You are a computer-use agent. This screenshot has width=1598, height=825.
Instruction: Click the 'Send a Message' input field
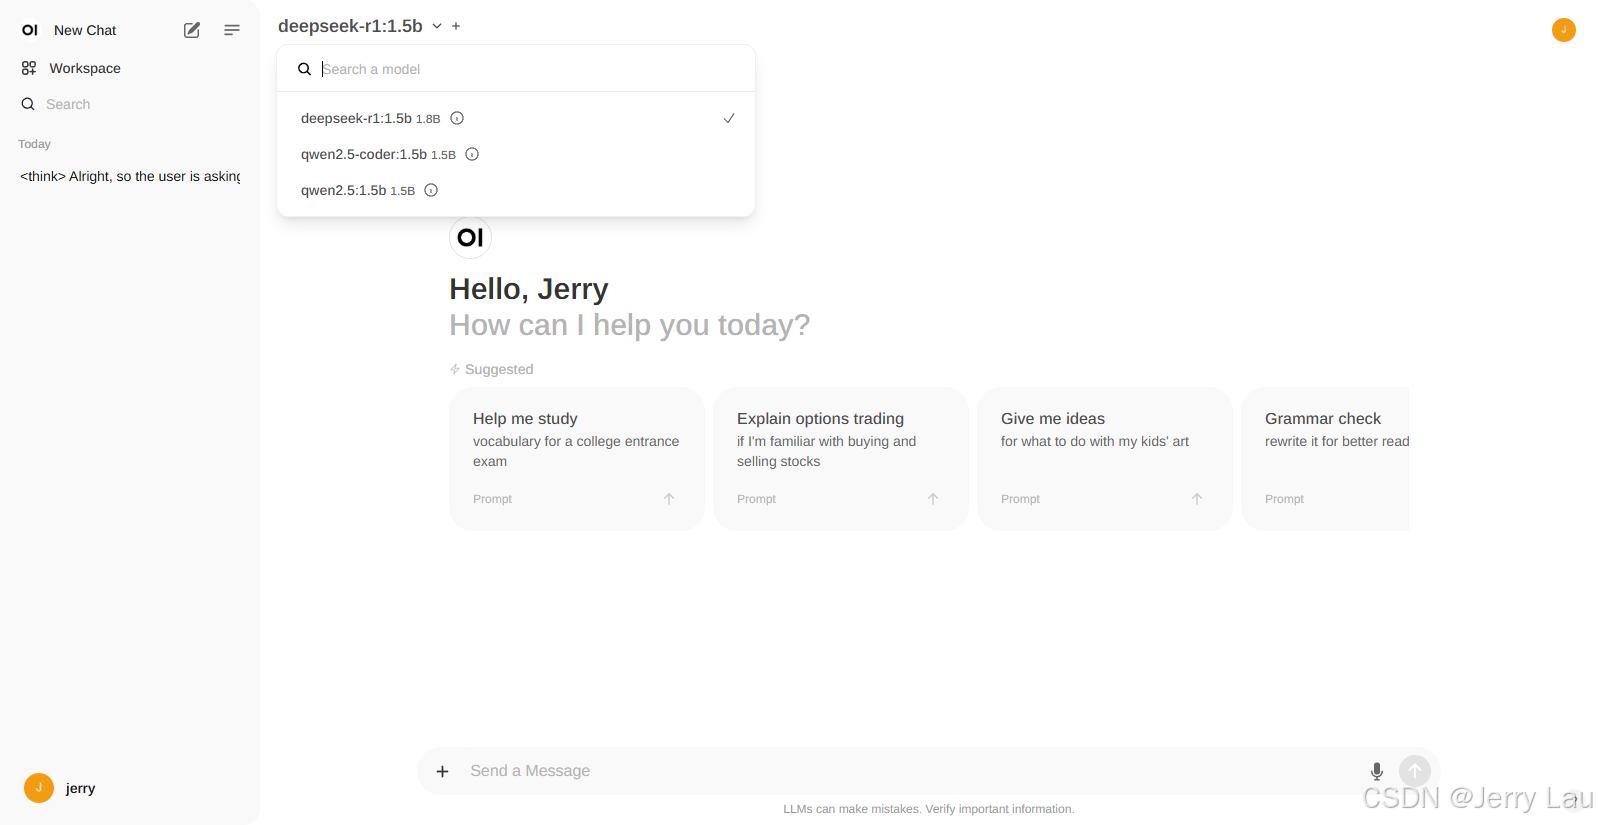click(x=910, y=771)
